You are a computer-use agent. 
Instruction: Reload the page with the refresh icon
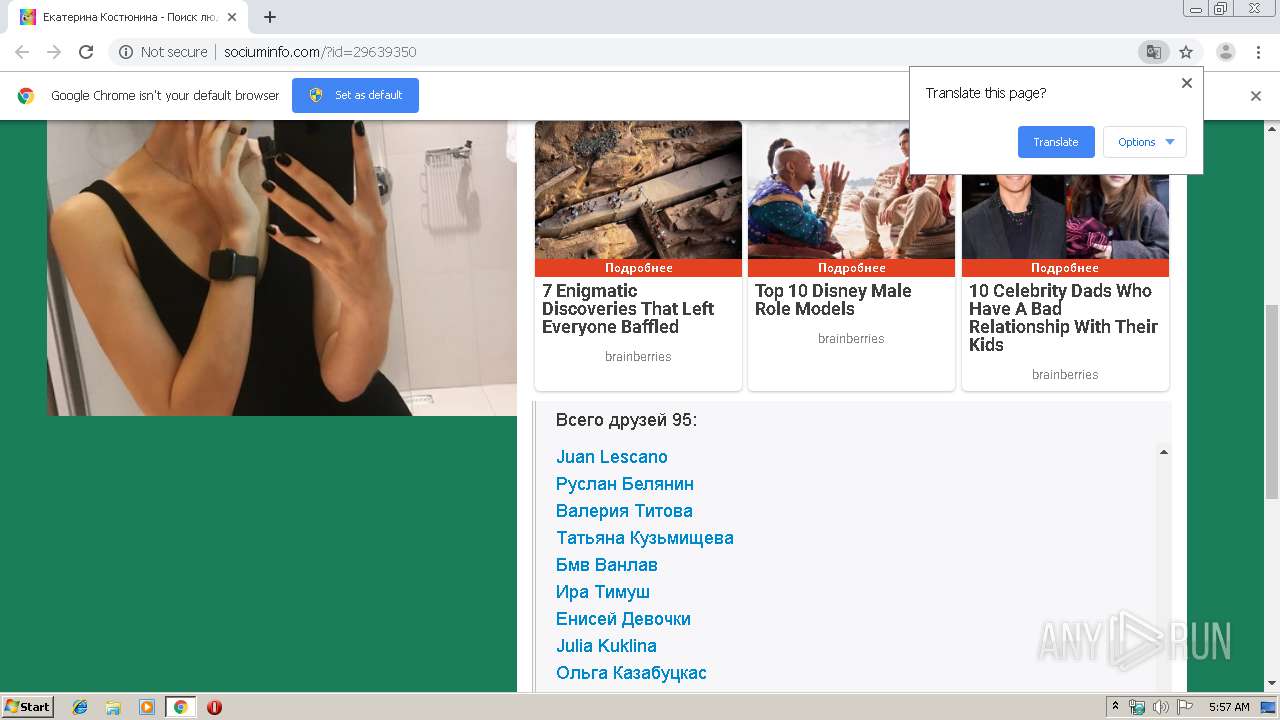tap(86, 52)
